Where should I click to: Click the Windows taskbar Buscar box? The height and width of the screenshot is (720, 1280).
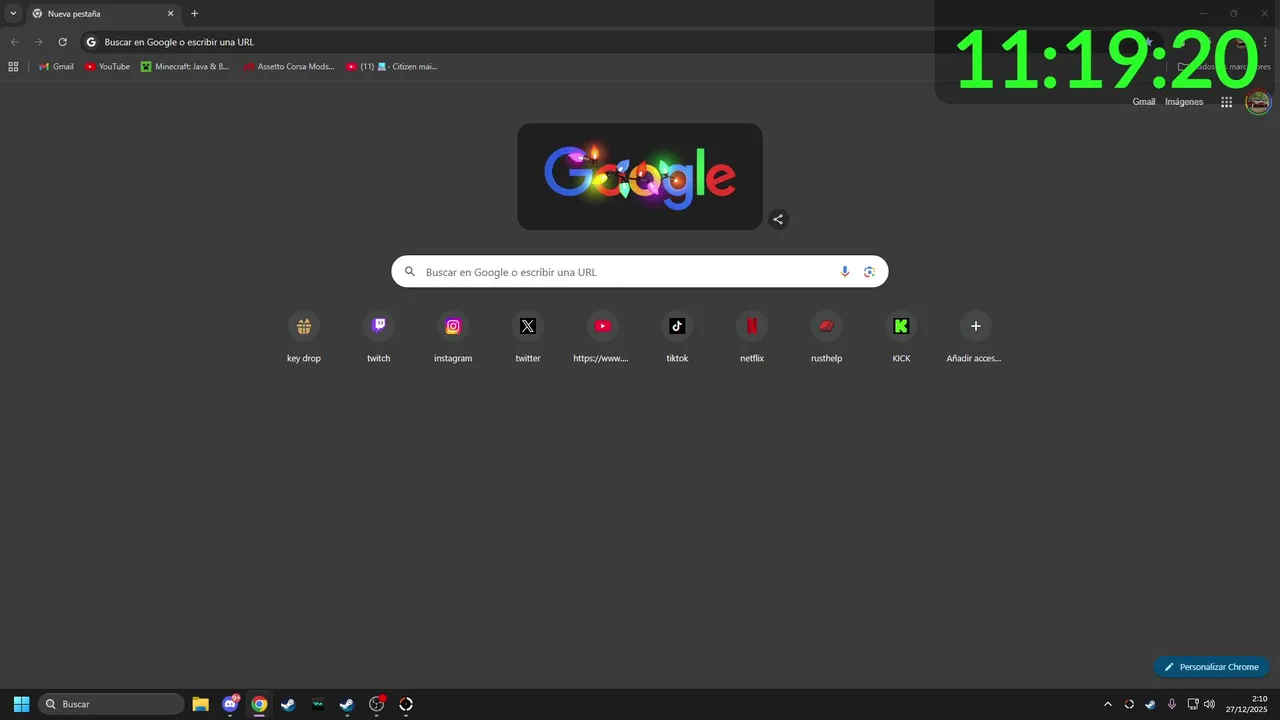[x=111, y=704]
